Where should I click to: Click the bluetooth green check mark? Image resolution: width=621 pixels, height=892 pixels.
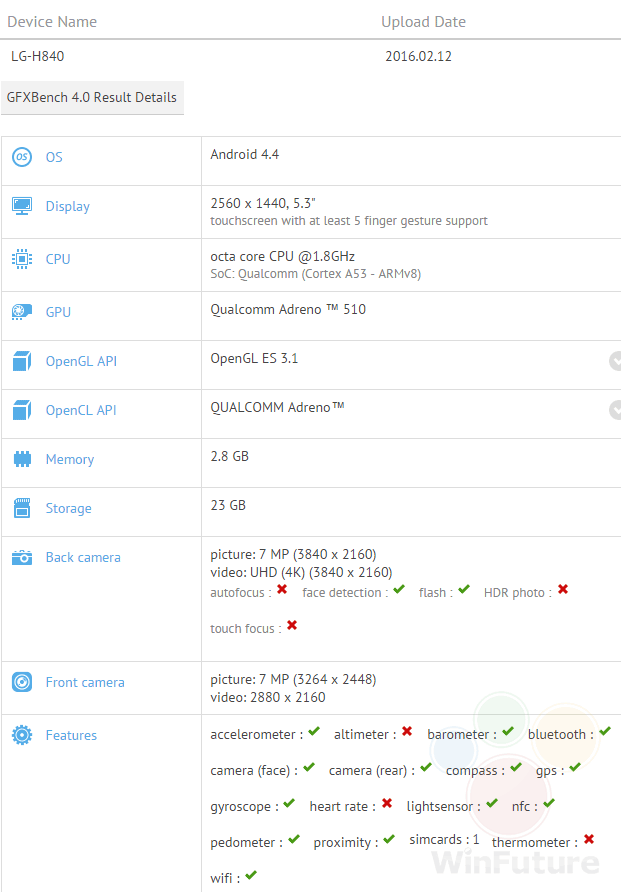click(606, 732)
